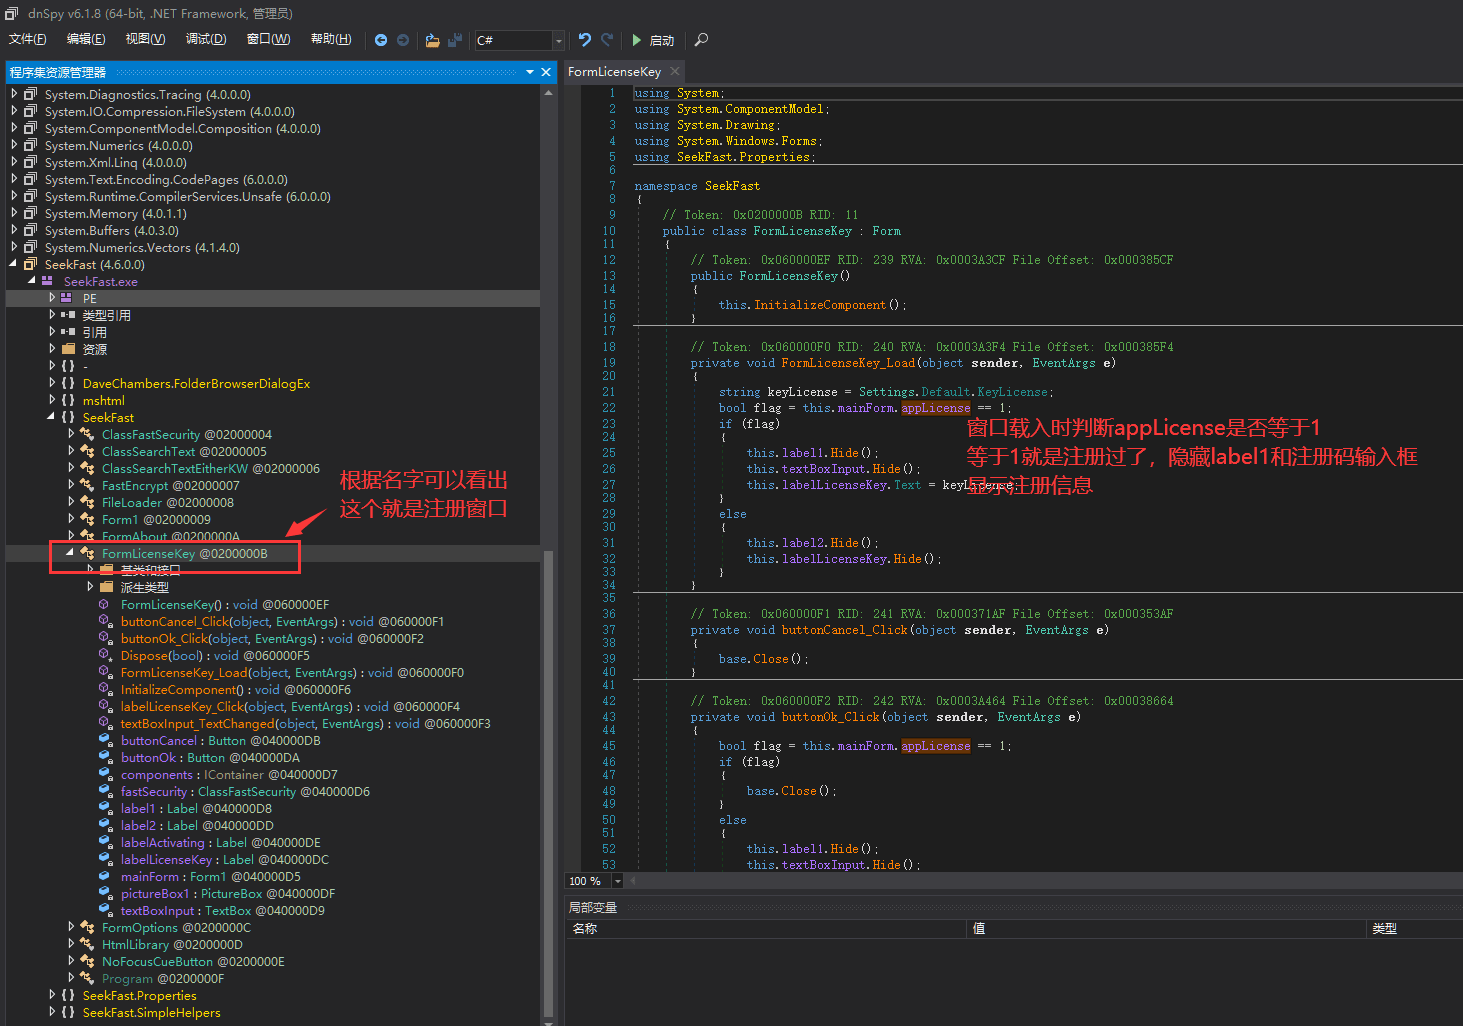Viewport: 1463px width, 1026px height.
Task: Click the 类型引用 node icon
Action: click(x=68, y=315)
